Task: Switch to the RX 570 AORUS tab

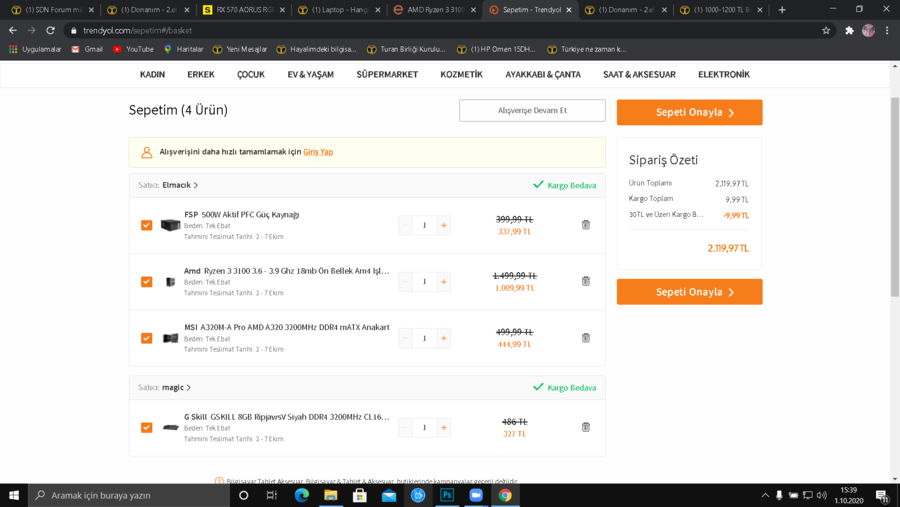Action: [243, 10]
